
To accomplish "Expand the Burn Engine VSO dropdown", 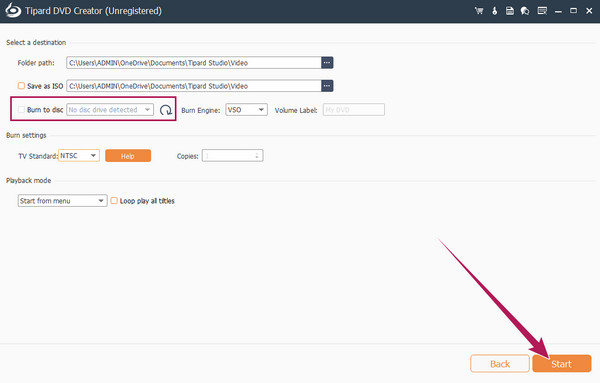I will click(x=246, y=110).
